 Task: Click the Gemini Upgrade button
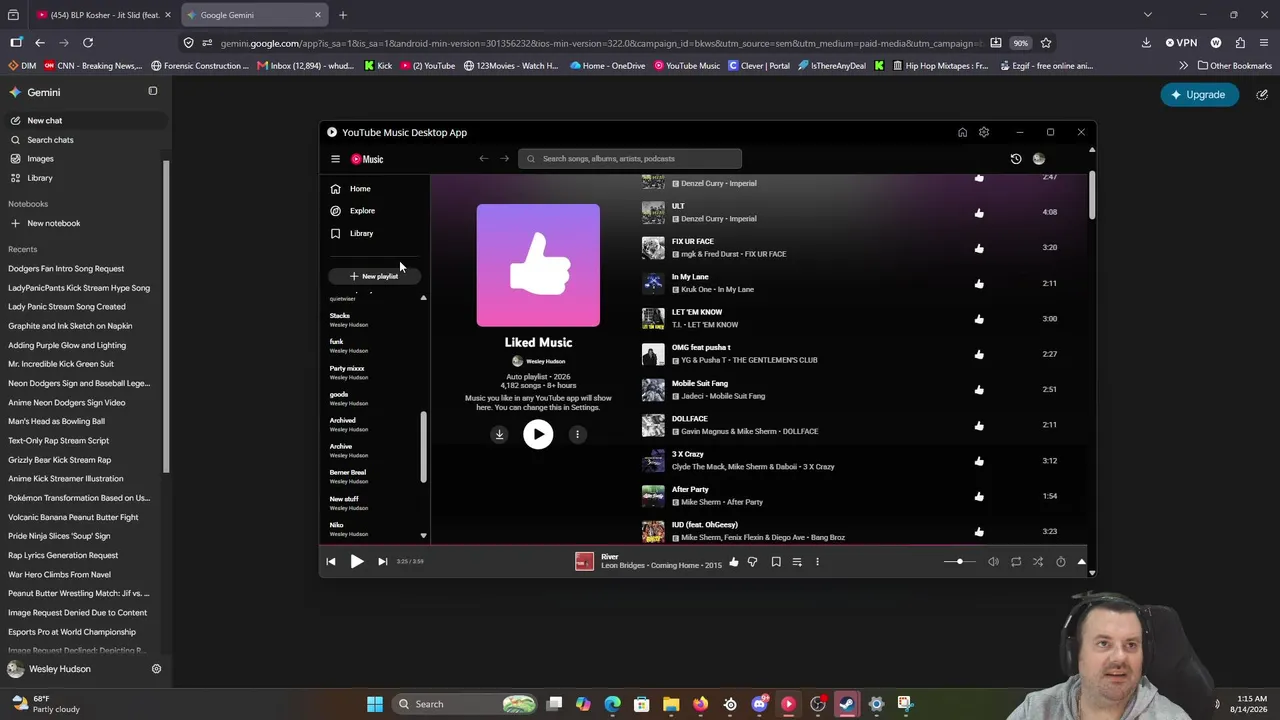click(x=1198, y=95)
